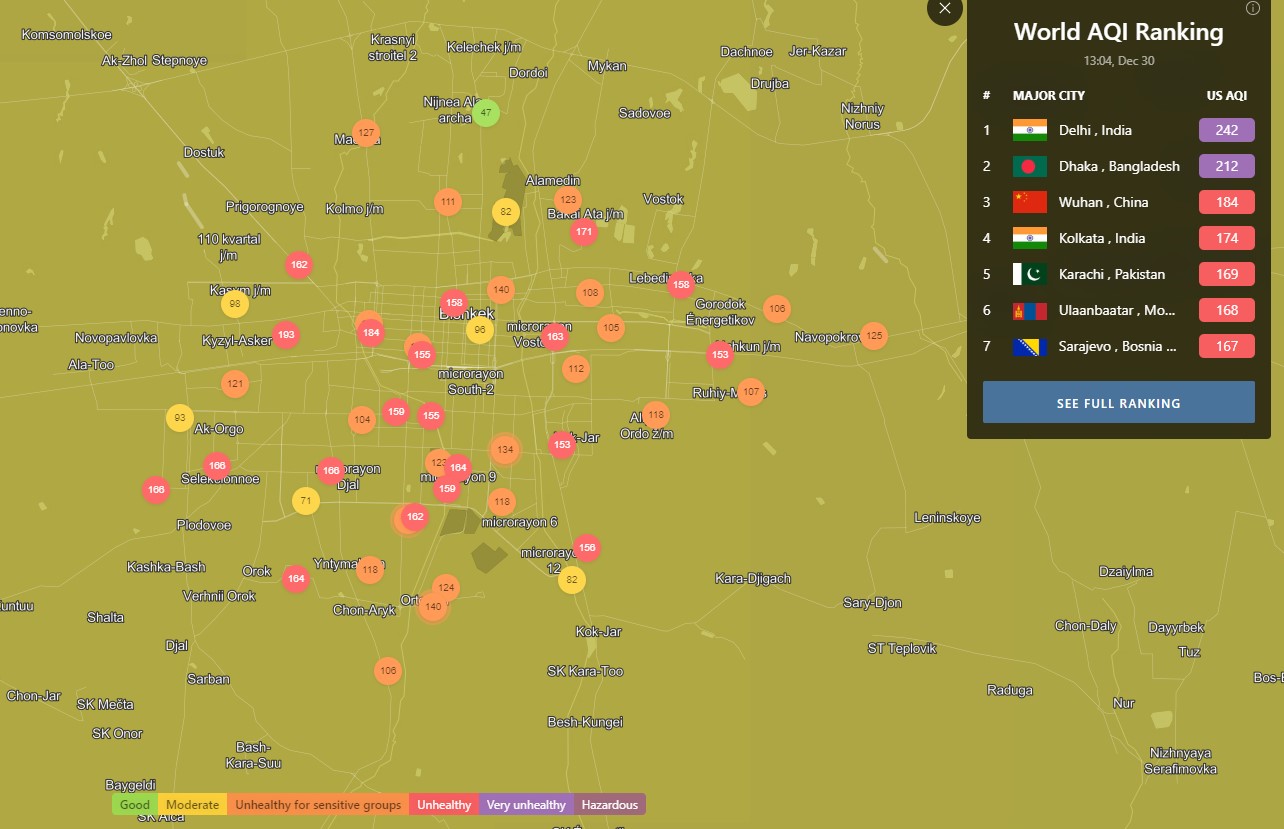Open the 171 AQI marker near Bakai Ata
The height and width of the screenshot is (829, 1284).
[x=584, y=232]
